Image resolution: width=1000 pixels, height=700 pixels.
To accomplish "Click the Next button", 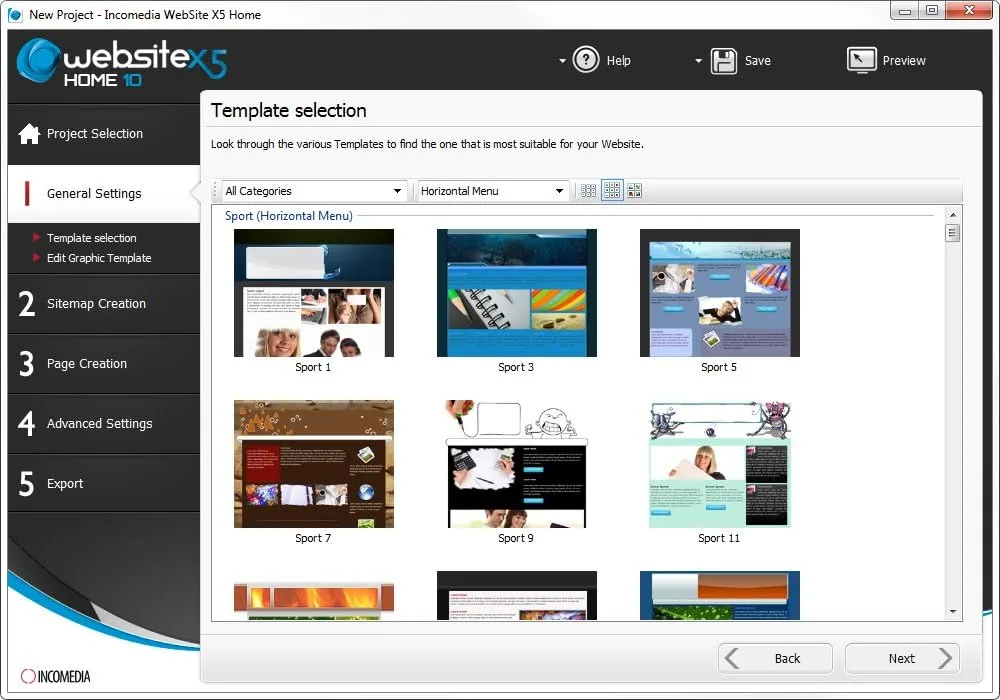I will 901,658.
